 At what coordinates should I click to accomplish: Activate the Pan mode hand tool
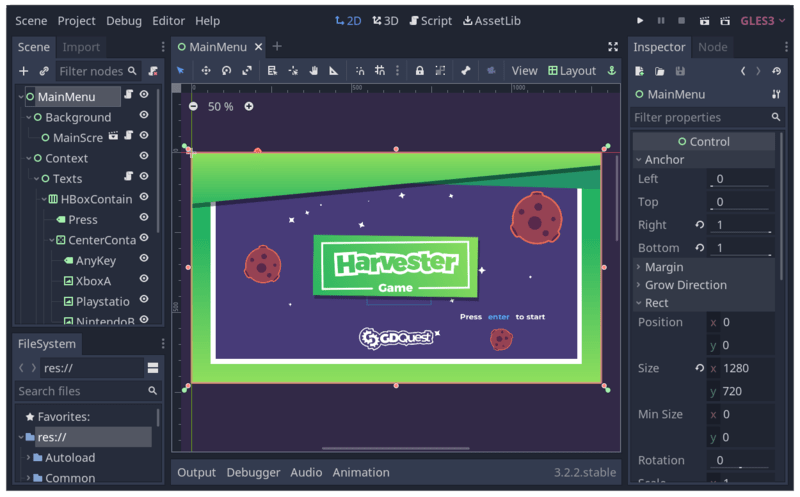313,71
